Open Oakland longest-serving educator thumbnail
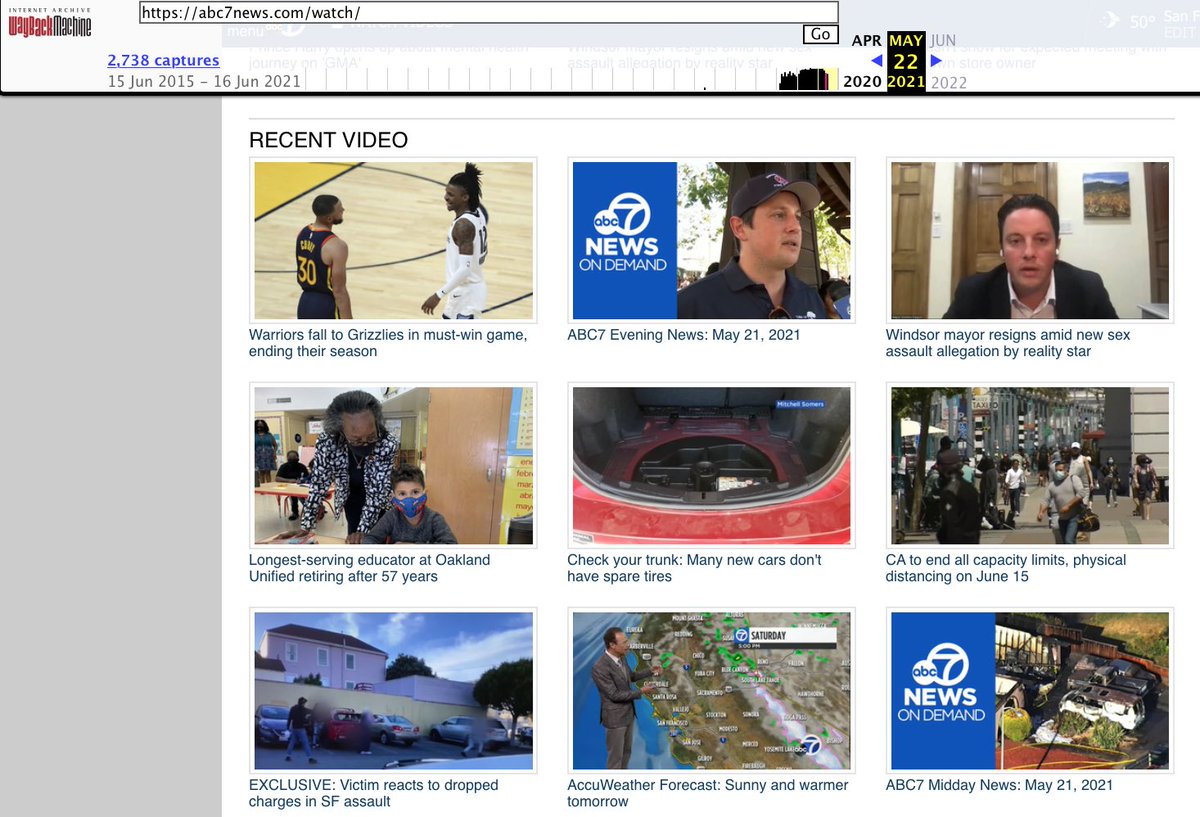Image resolution: width=1200 pixels, height=817 pixels. (x=393, y=465)
